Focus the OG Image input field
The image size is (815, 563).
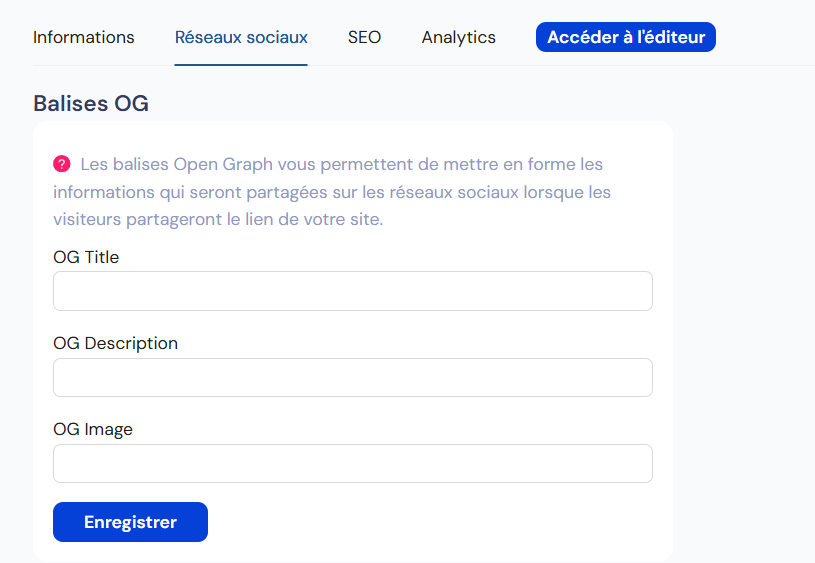coord(353,463)
